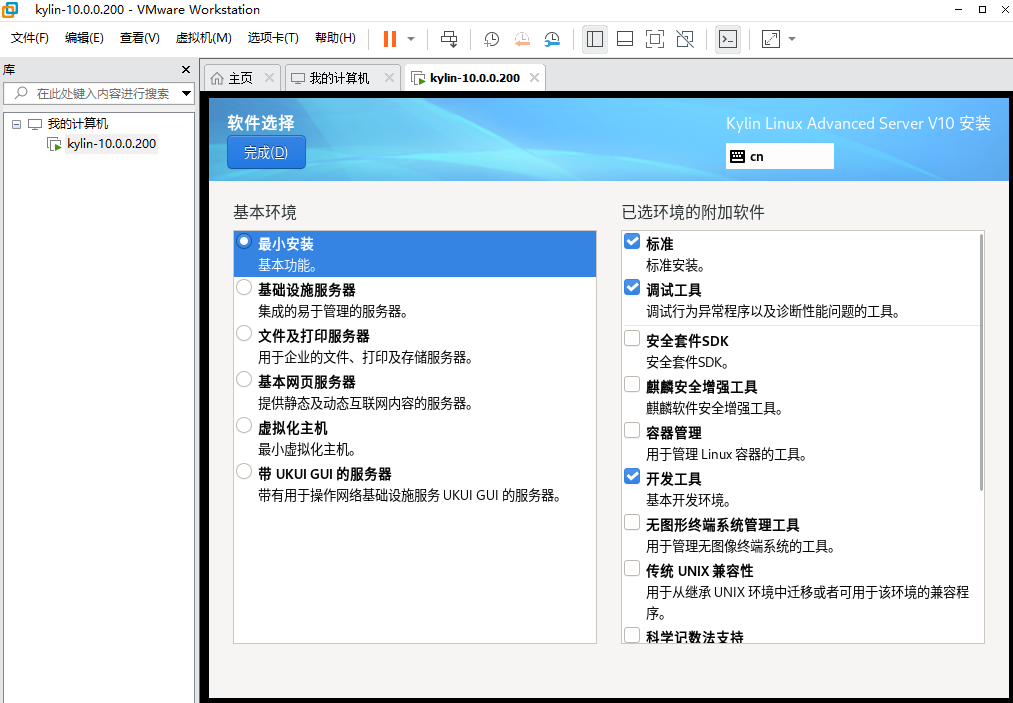This screenshot has height=703, width=1013.
Task: Open the stretch display dropdown arrow
Action: click(x=792, y=39)
